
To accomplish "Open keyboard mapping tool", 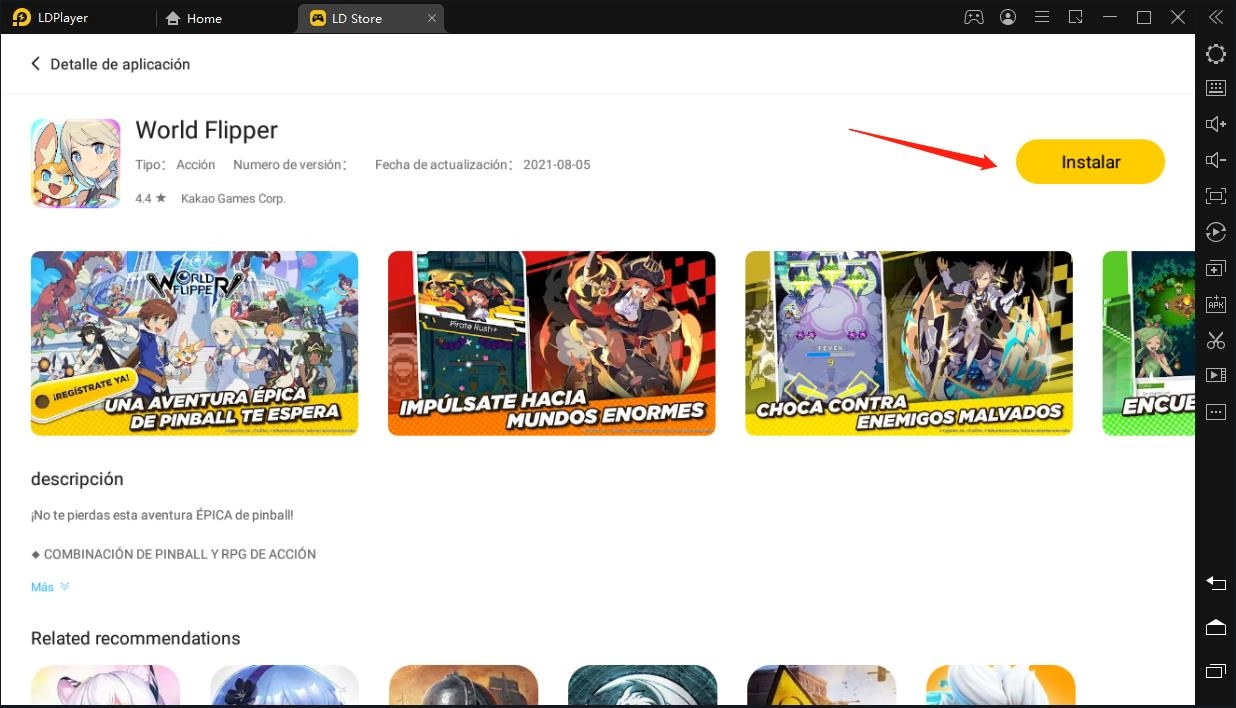I will click(1216, 88).
